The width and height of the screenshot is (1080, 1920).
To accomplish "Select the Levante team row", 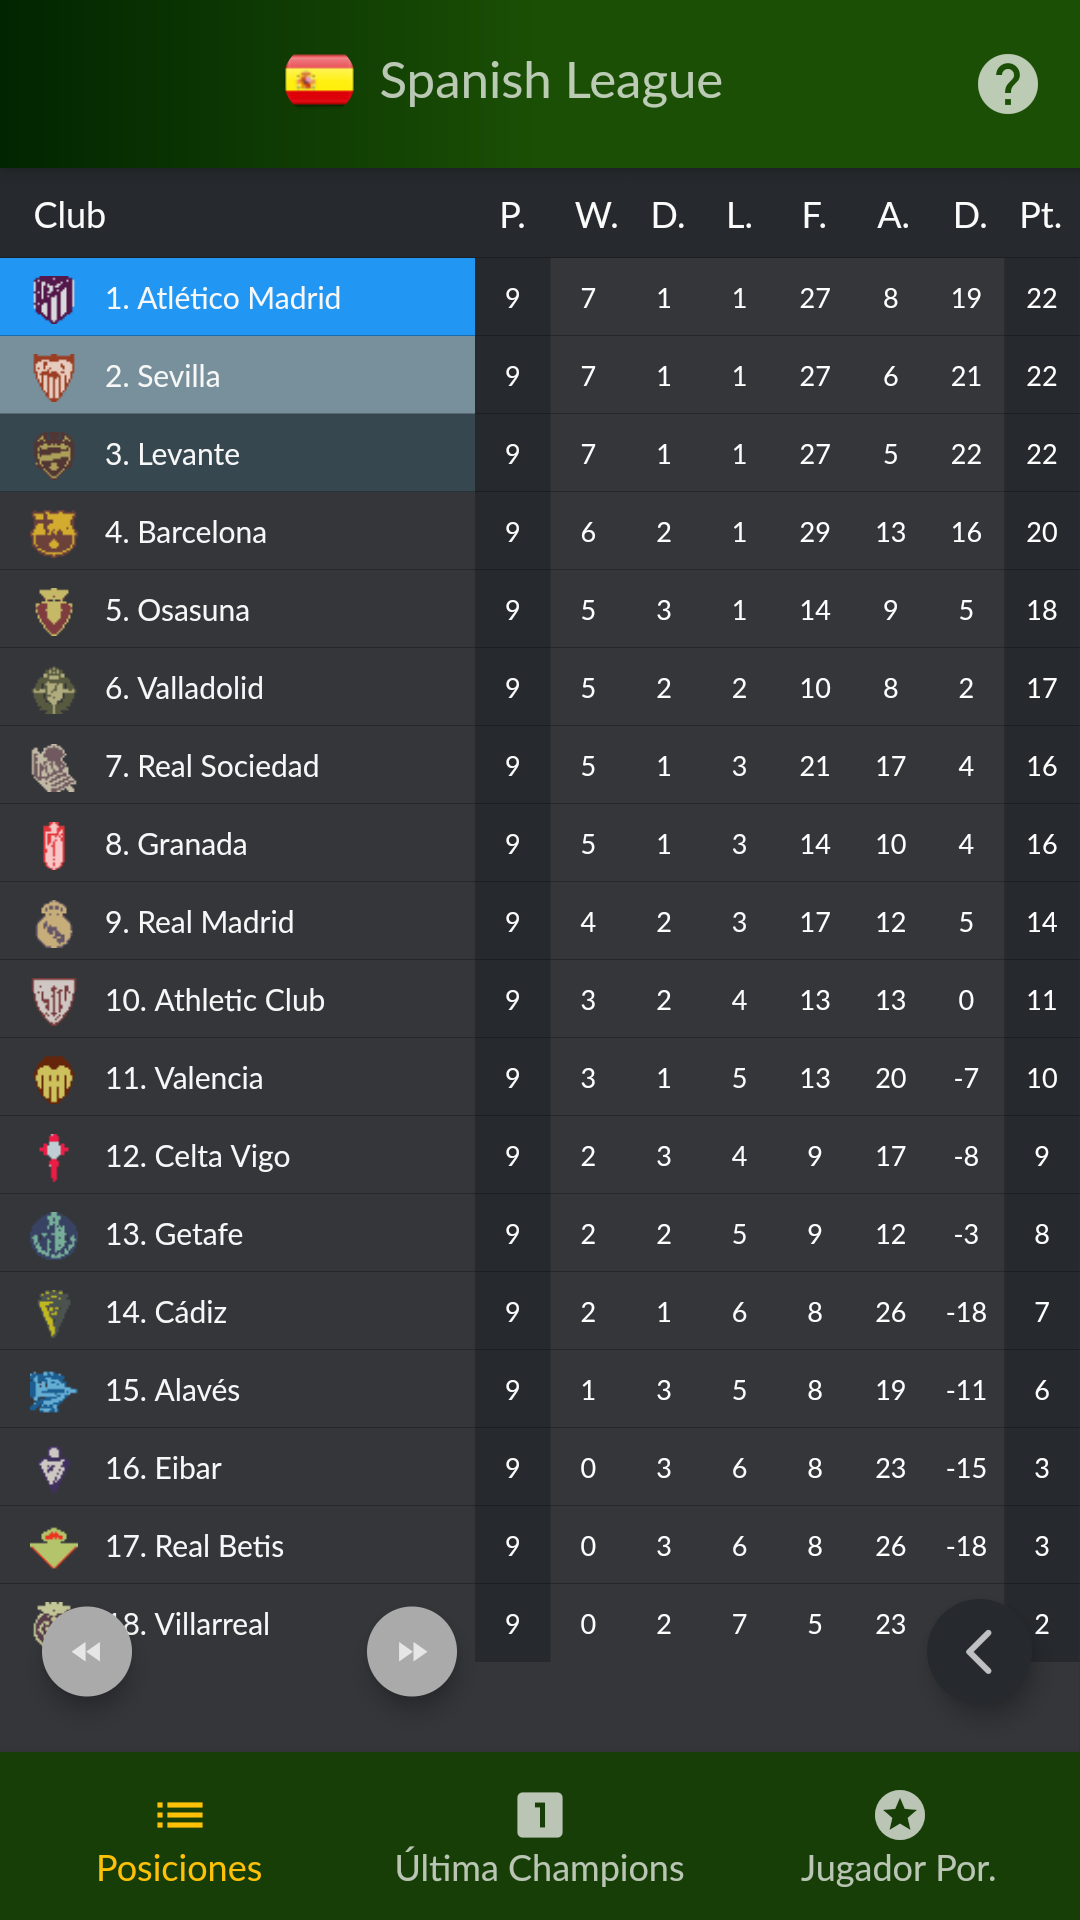I will (238, 454).
